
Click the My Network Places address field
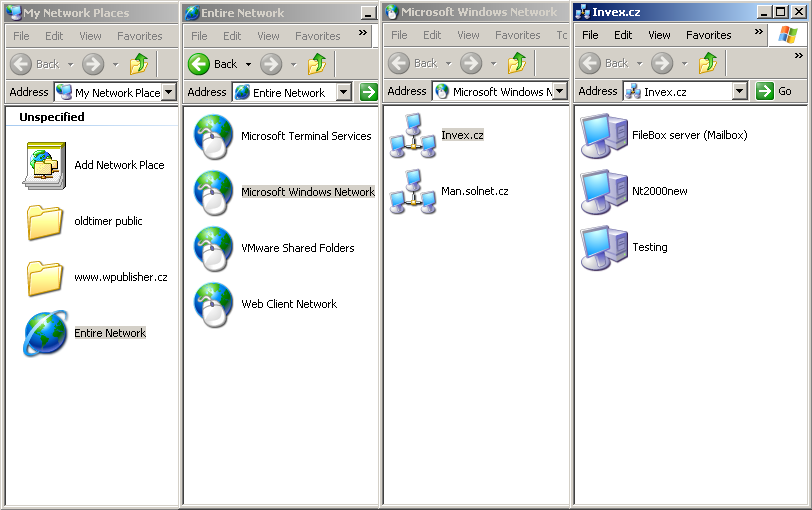pyautogui.click(x=114, y=92)
